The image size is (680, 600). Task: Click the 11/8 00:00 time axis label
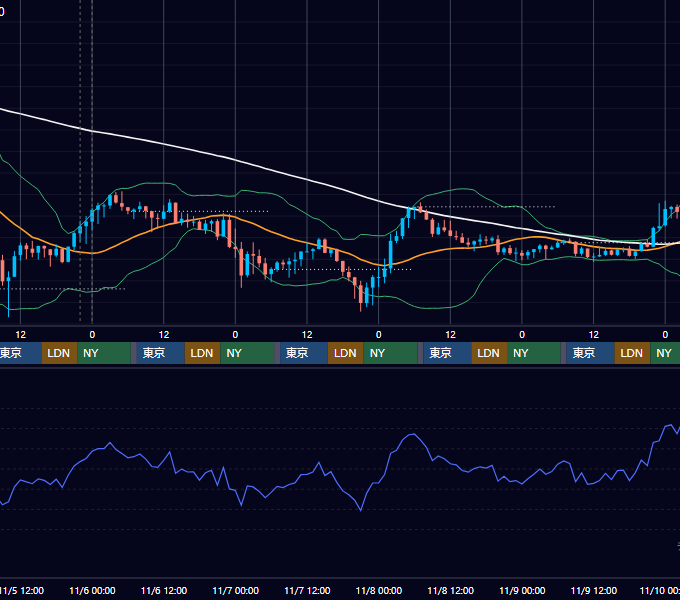point(379,590)
